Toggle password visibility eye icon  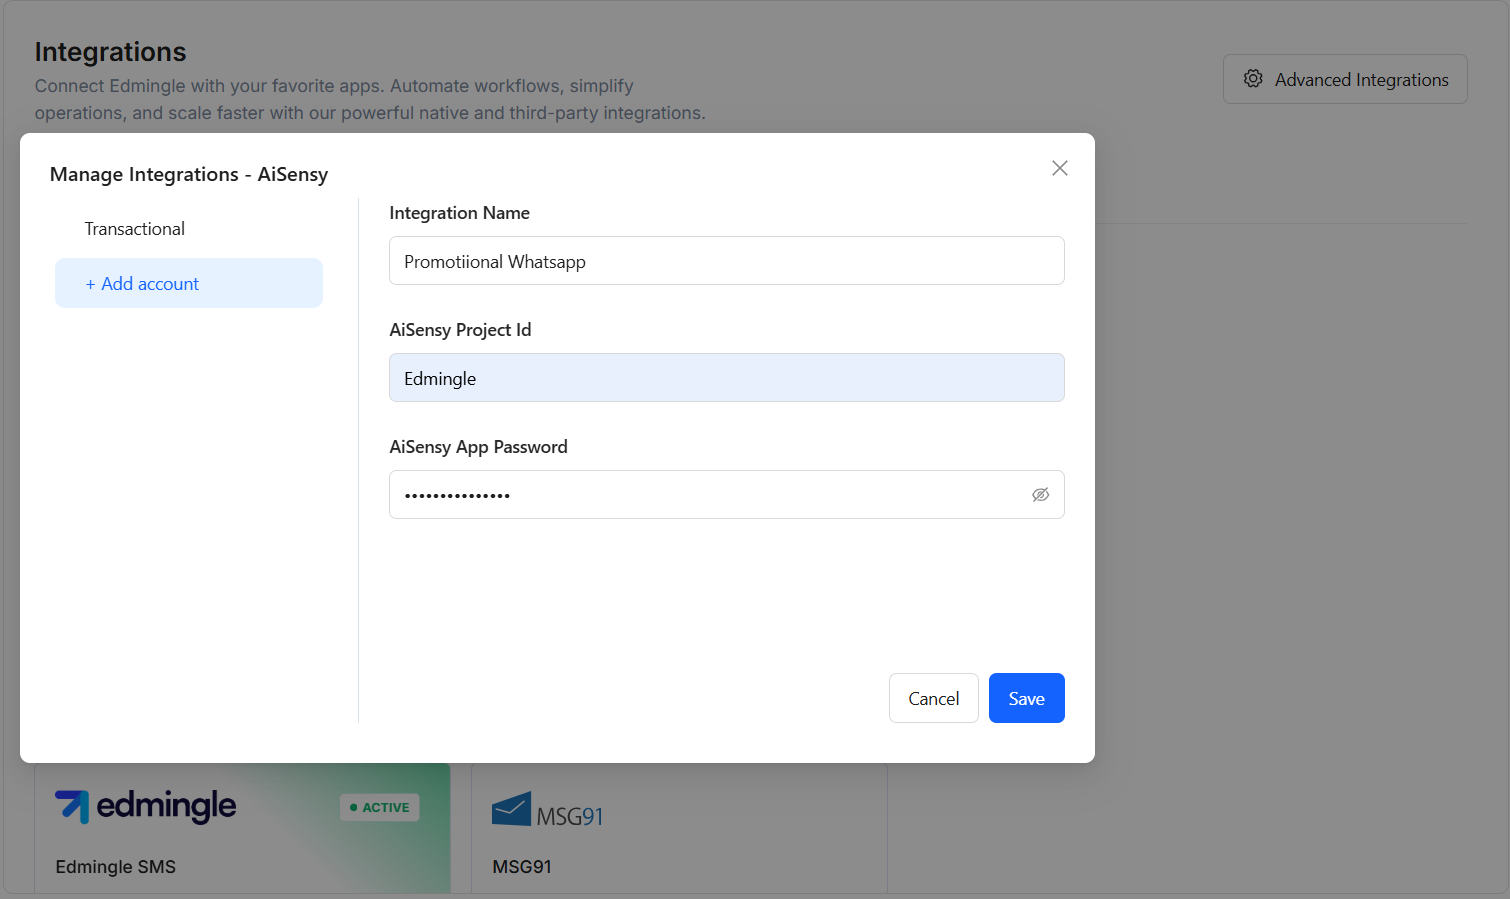coord(1040,495)
